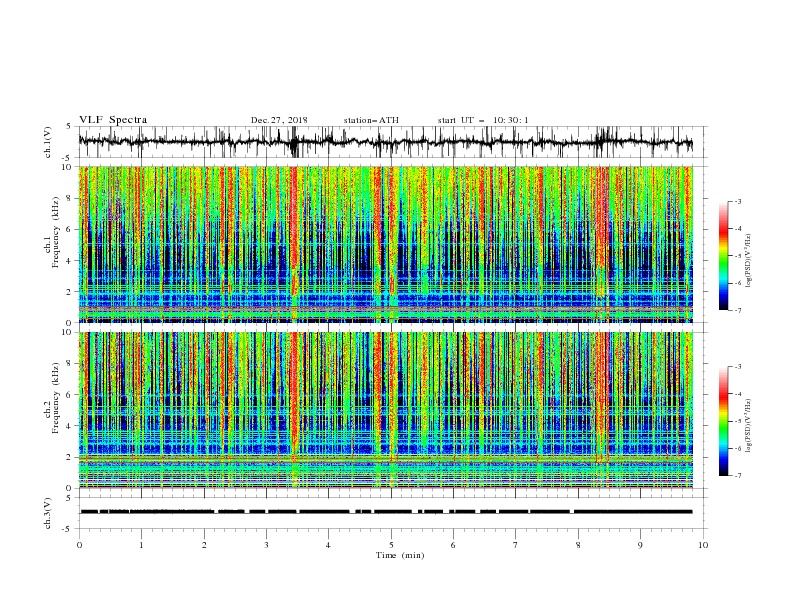792x612 pixels.
Task: Click the "station=ATH" label
Action: [371, 120]
